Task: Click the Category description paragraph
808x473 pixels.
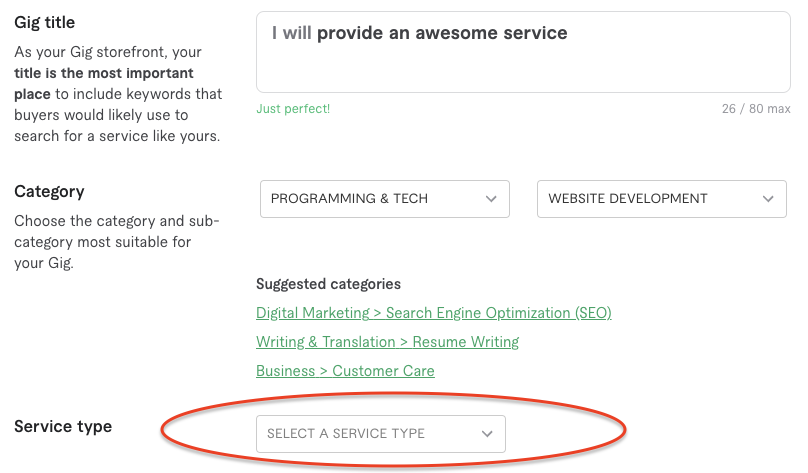Action: 117,242
